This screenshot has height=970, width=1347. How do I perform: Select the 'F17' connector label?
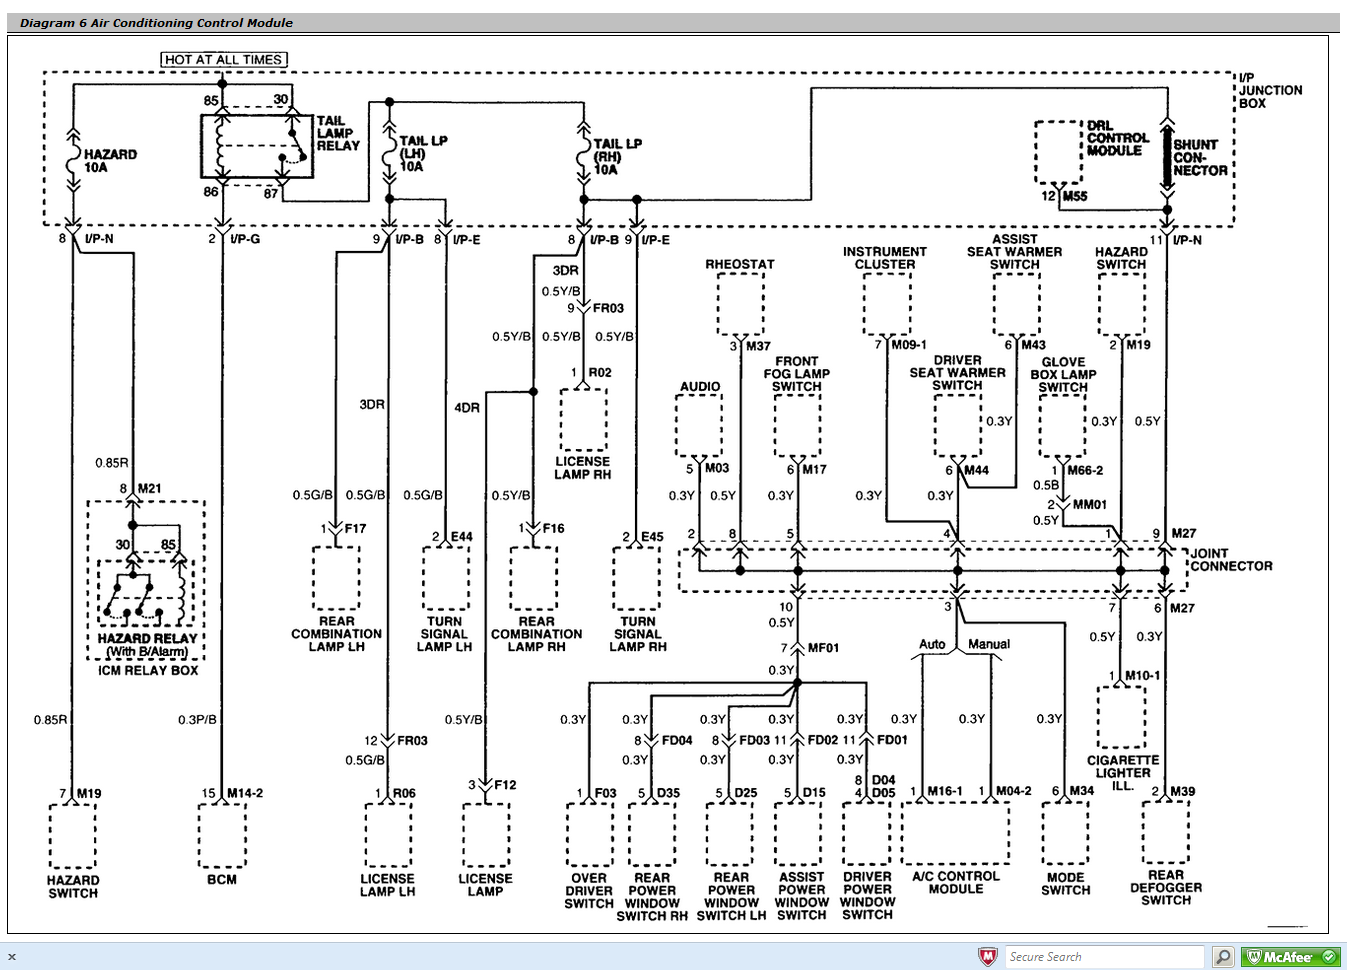click(x=355, y=528)
